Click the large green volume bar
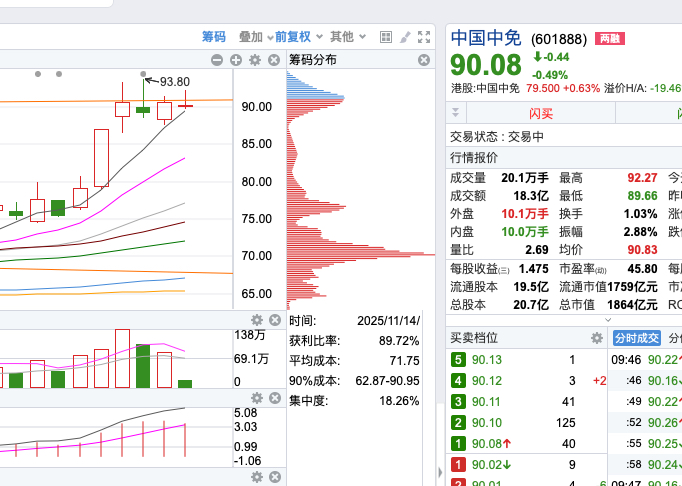 click(x=143, y=366)
